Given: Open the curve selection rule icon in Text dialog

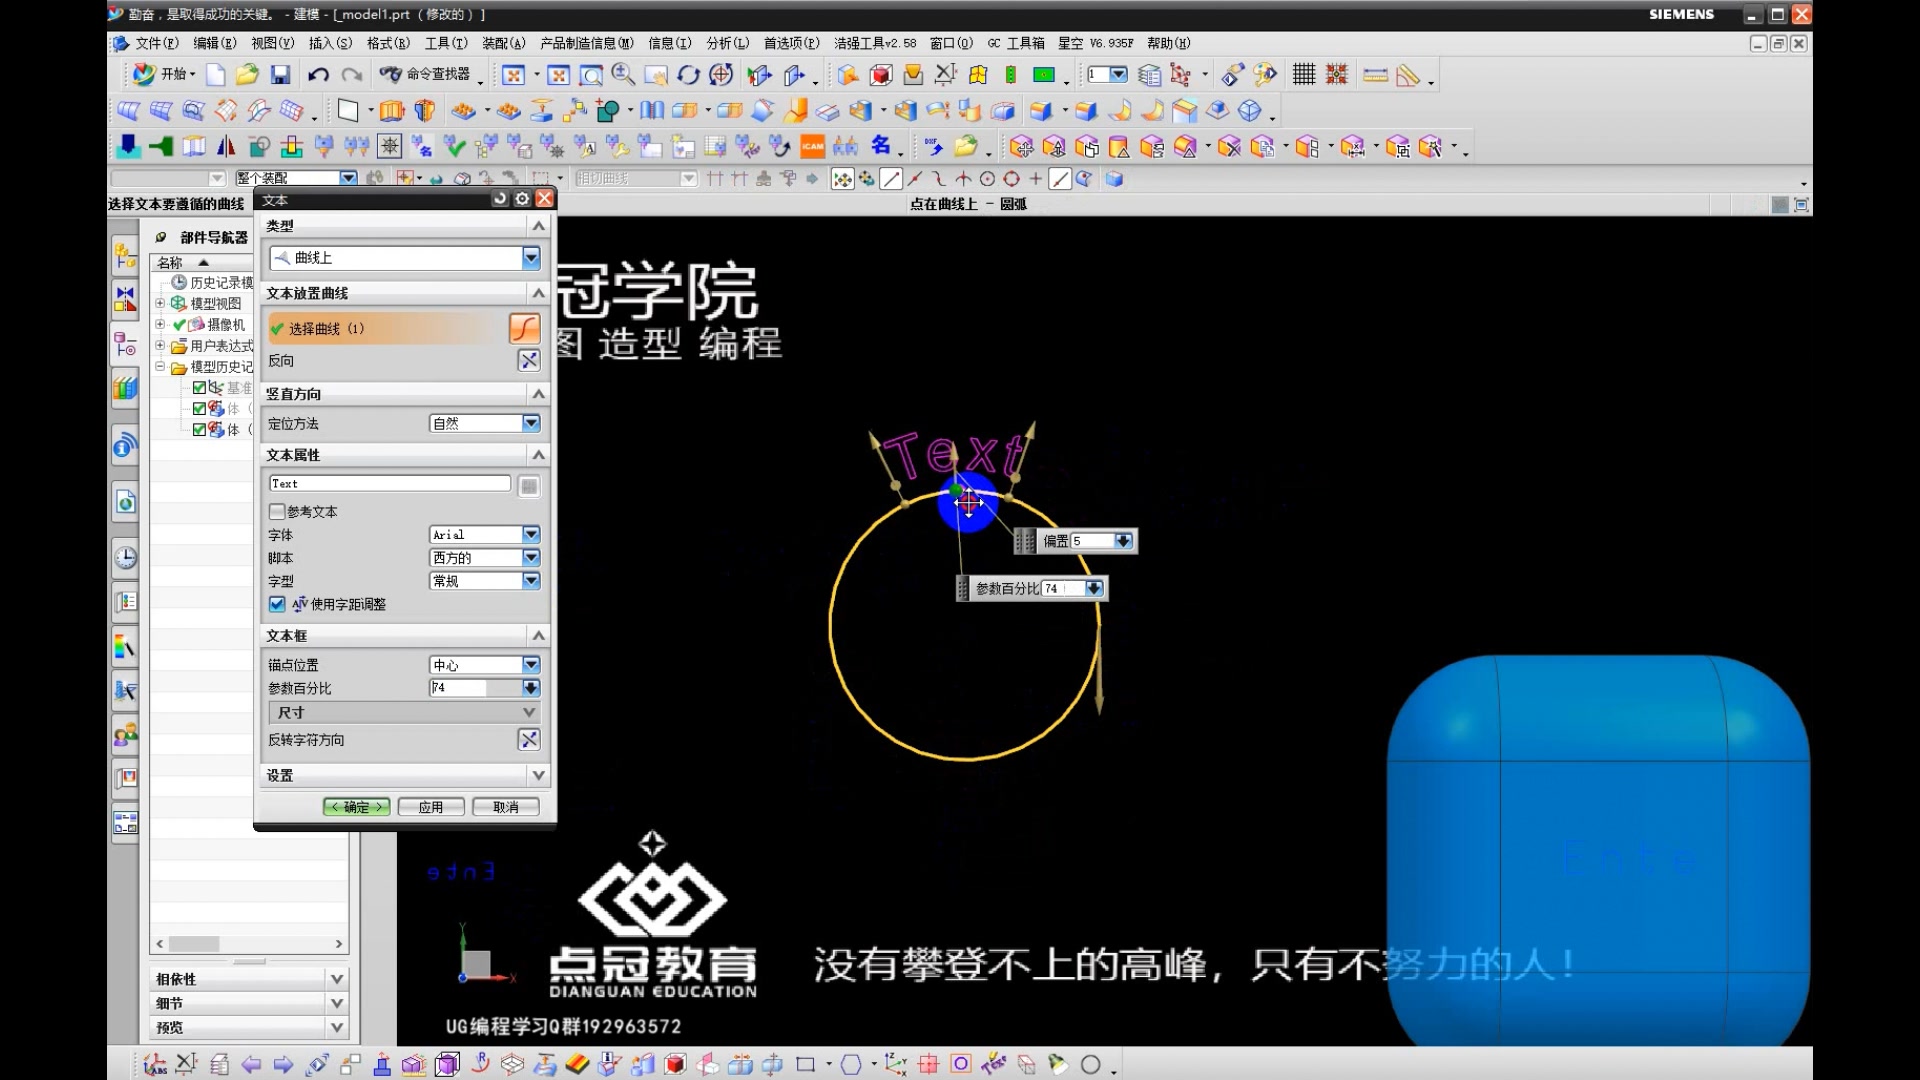Looking at the screenshot, I should 524,328.
